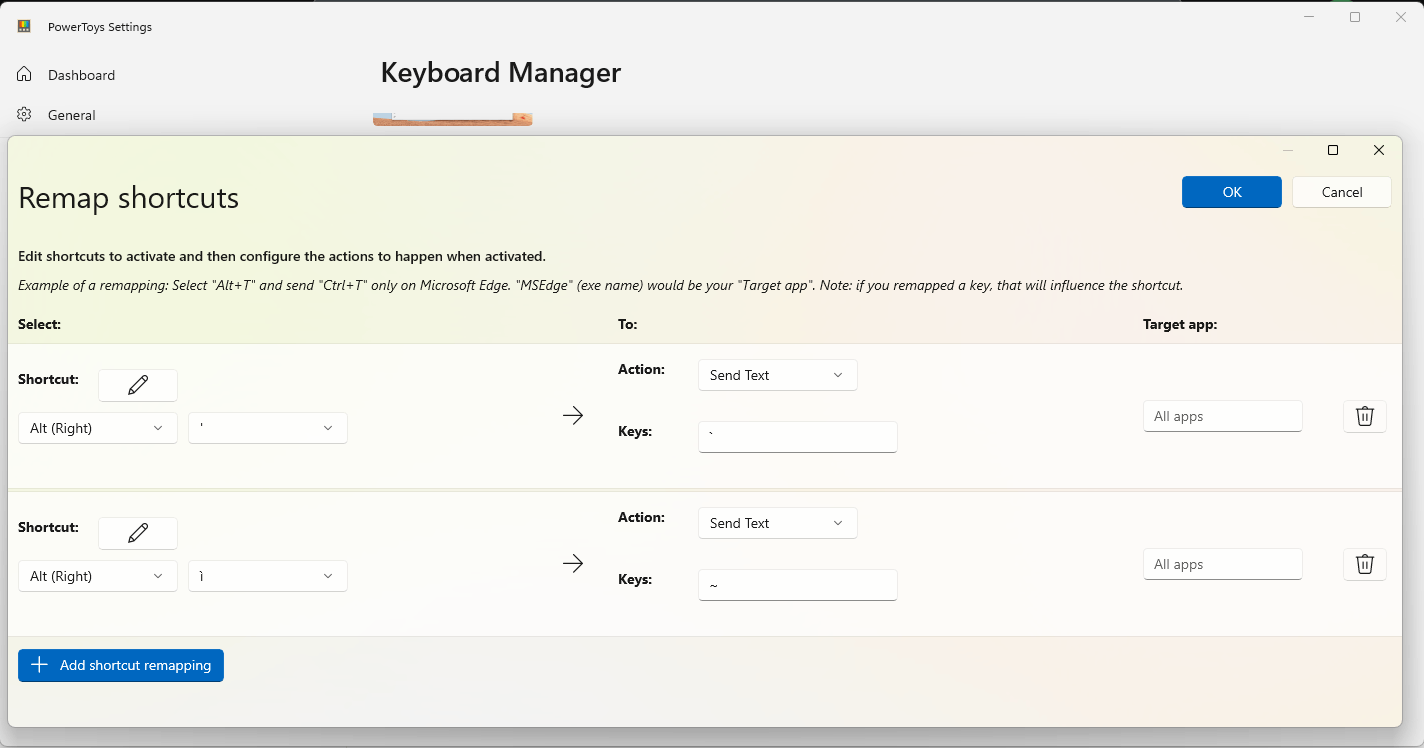This screenshot has height=748, width=1424.
Task: Select Dashboard in PowerToys Settings sidebar
Action: point(81,75)
